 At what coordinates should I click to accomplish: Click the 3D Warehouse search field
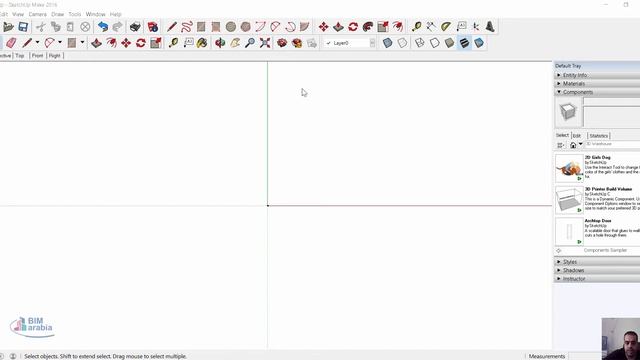(x=613, y=144)
